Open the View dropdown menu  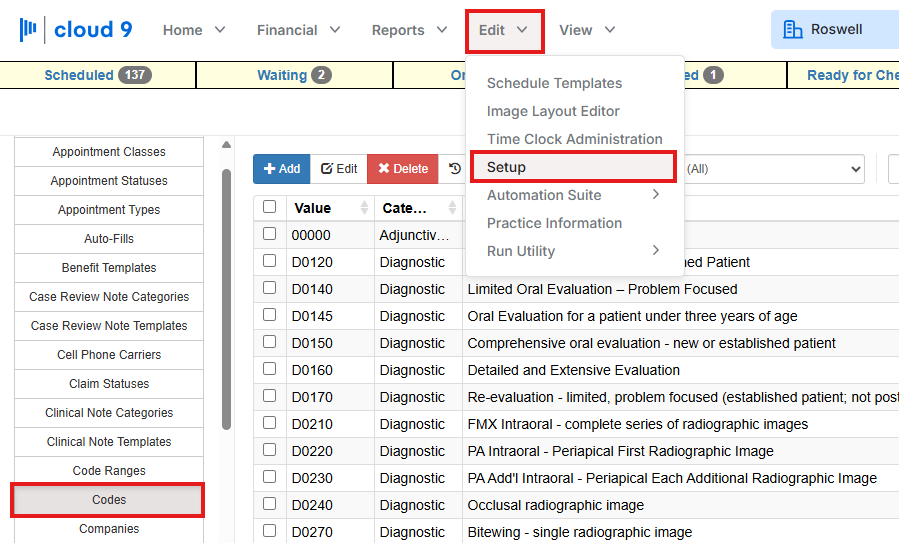click(587, 30)
